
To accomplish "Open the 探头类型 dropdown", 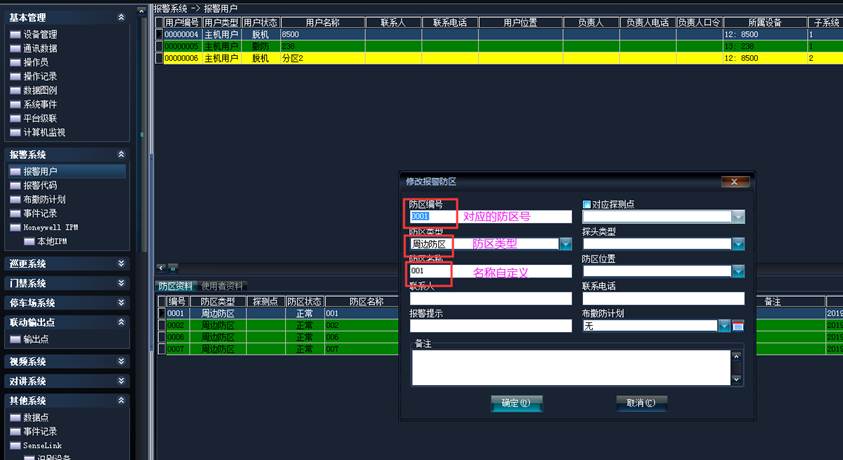I will 738,243.
